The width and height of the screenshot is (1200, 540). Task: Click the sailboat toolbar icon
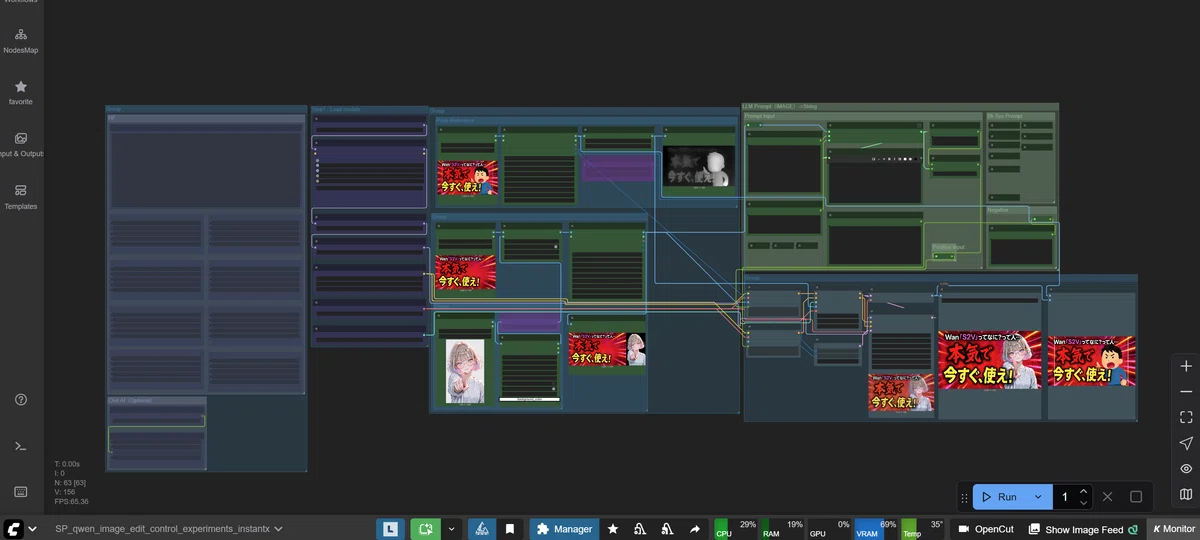coord(481,529)
